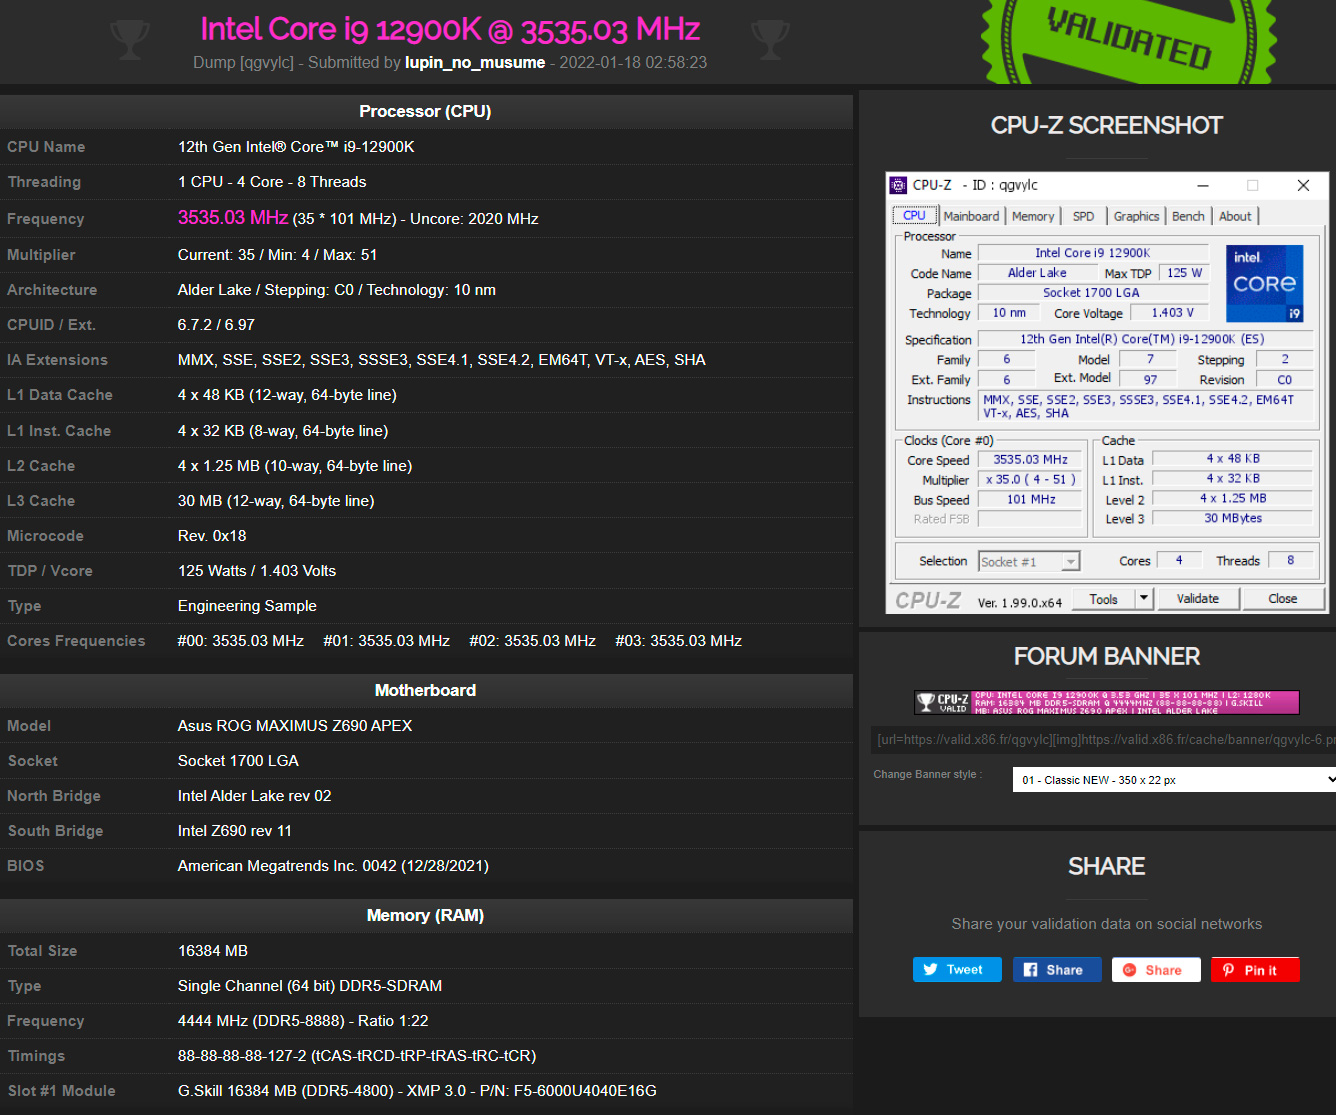Click memory Total Size value 16384 MB
The height and width of the screenshot is (1115, 1336).
point(213,951)
